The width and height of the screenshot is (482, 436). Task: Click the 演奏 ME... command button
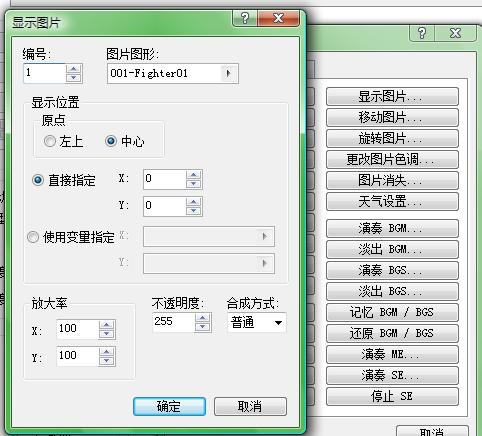pyautogui.click(x=392, y=354)
